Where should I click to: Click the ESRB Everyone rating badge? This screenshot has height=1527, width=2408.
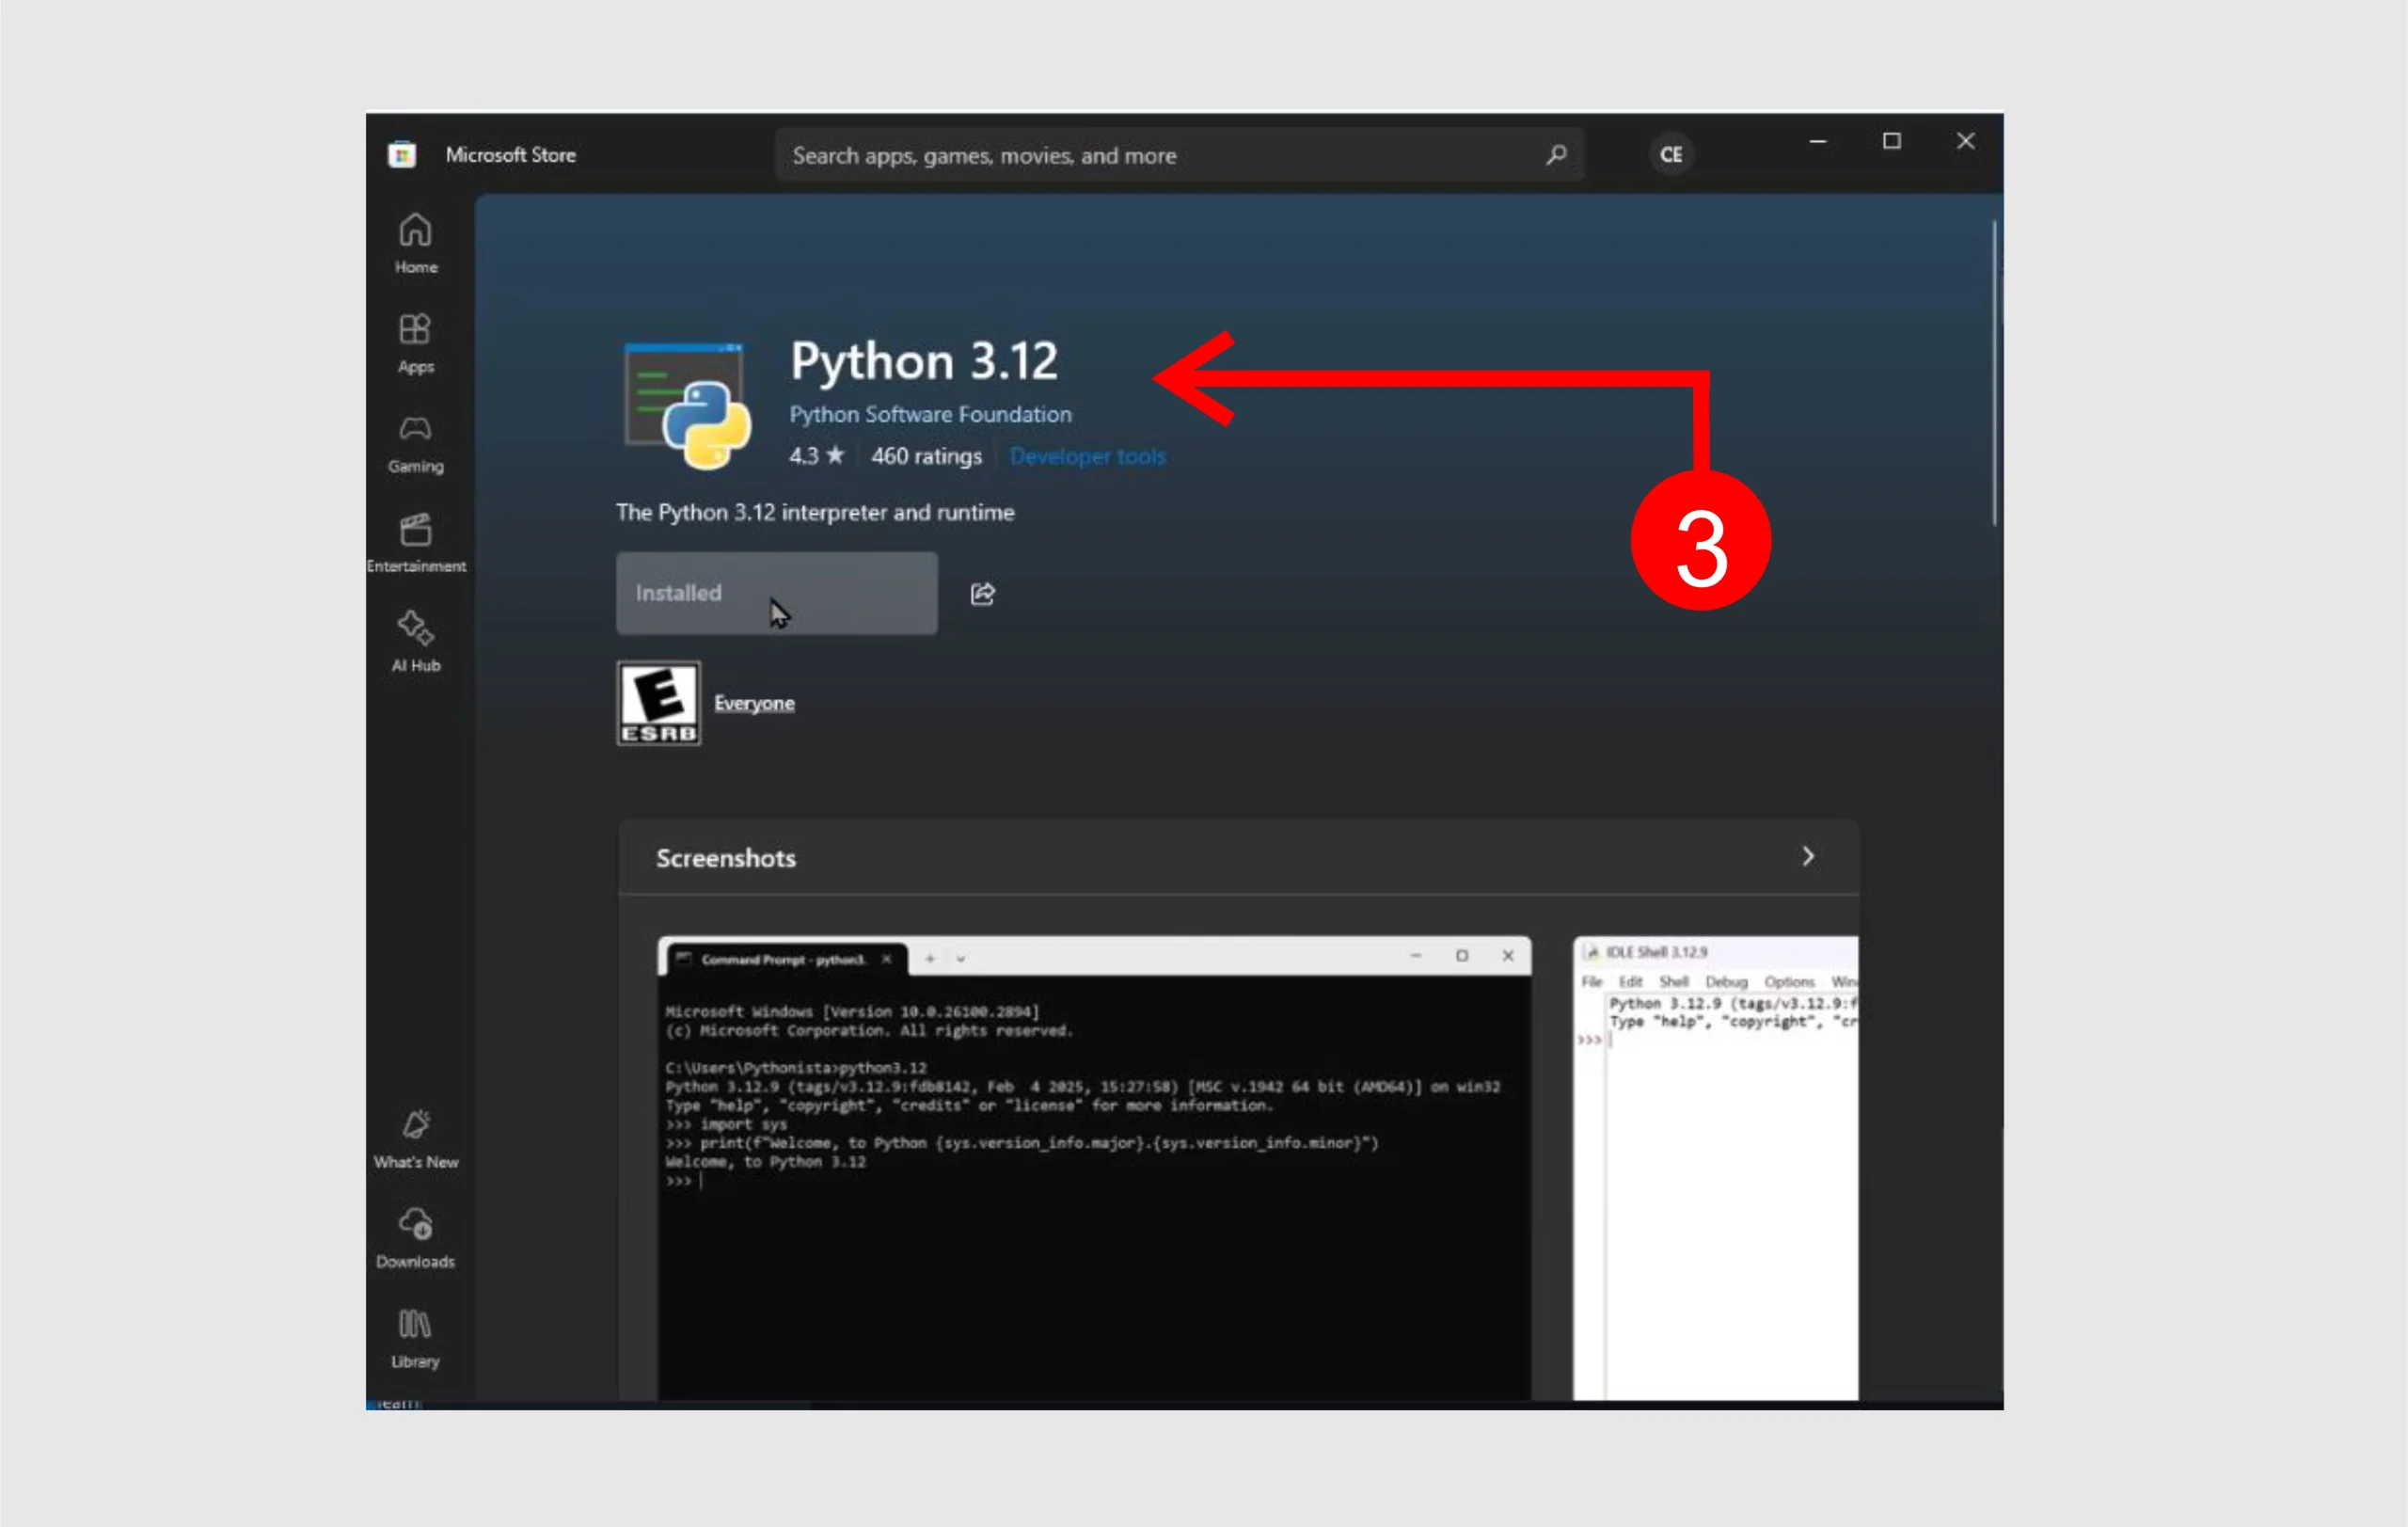(658, 703)
